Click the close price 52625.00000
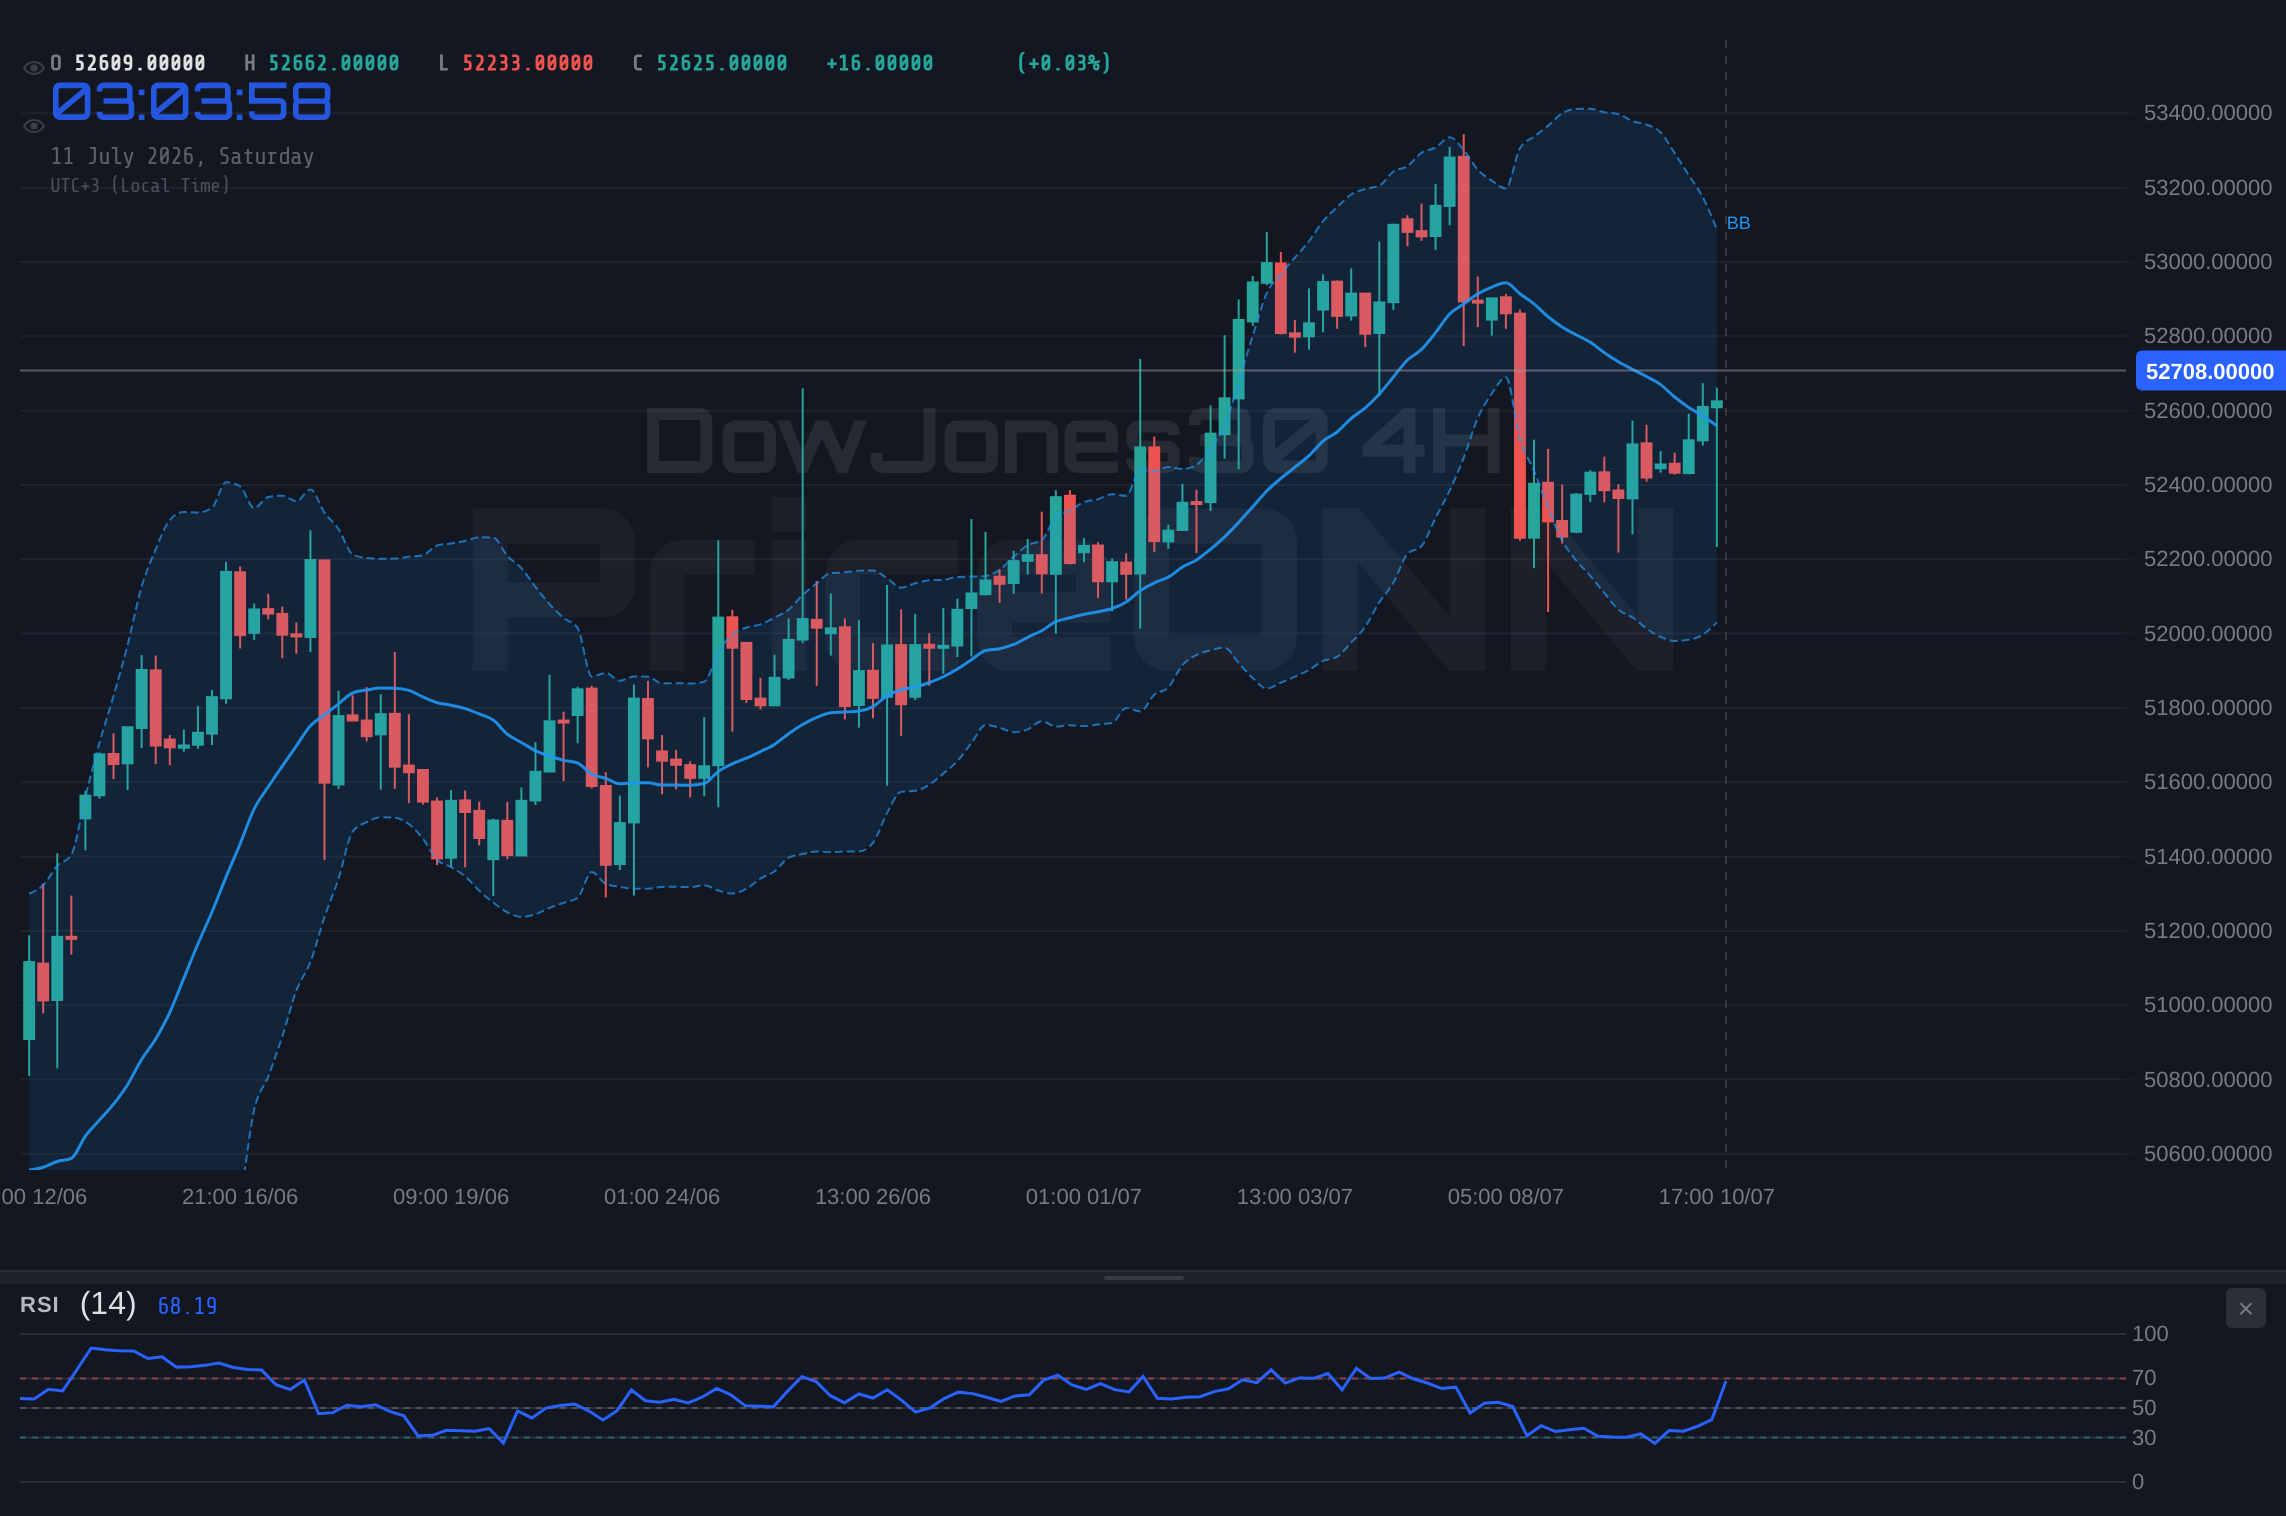The width and height of the screenshot is (2286, 1516). point(721,63)
